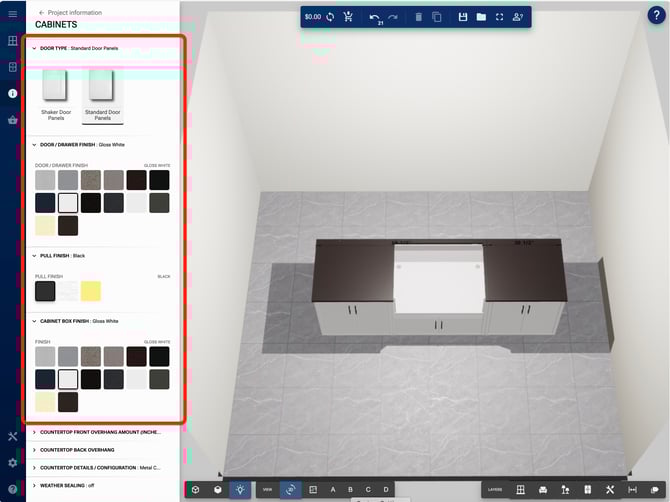This screenshot has height=502, width=670.
Task: Expand the Countertop Back Overhang section
Action: (34, 450)
